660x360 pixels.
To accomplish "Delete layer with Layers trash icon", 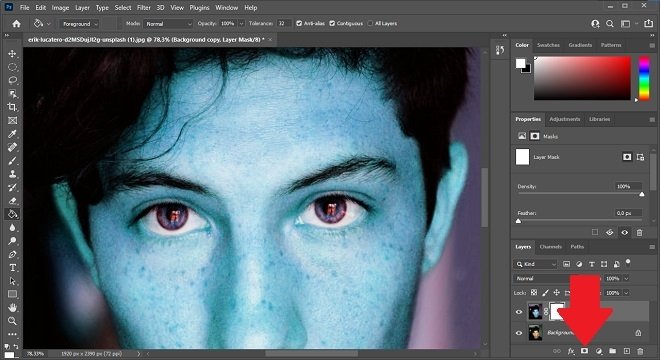I will click(x=640, y=351).
